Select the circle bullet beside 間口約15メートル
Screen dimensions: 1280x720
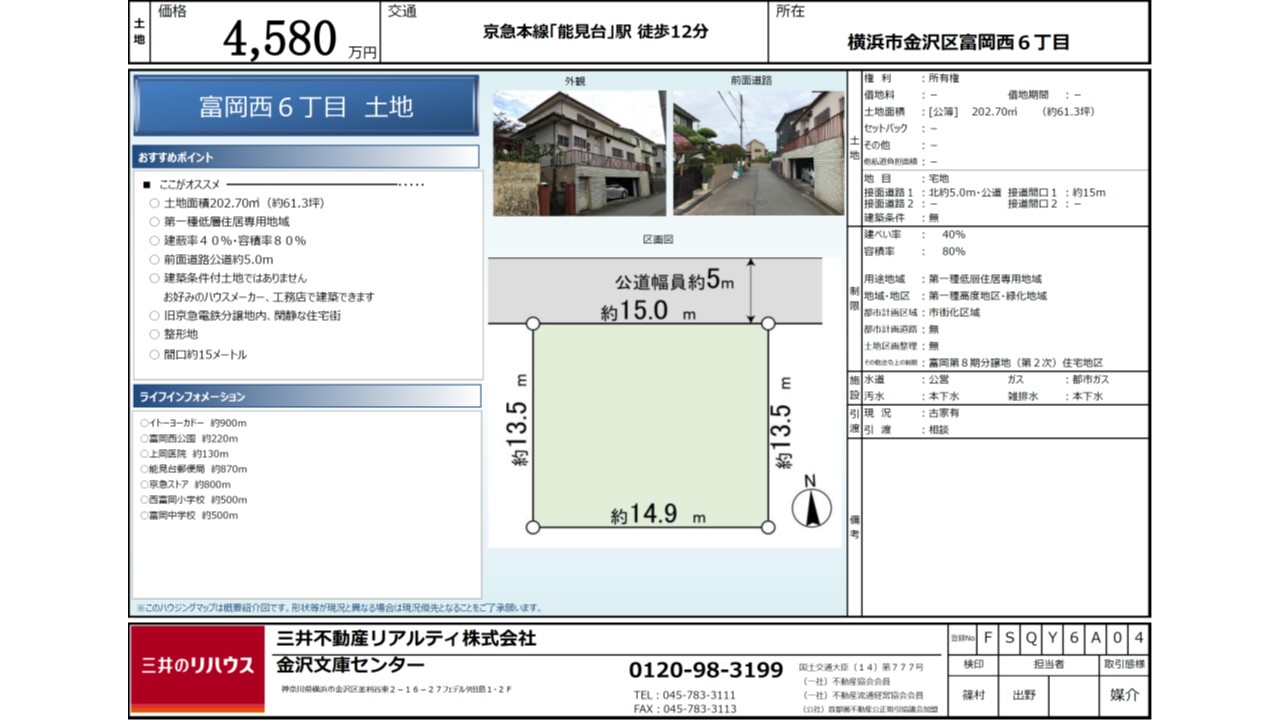154,355
